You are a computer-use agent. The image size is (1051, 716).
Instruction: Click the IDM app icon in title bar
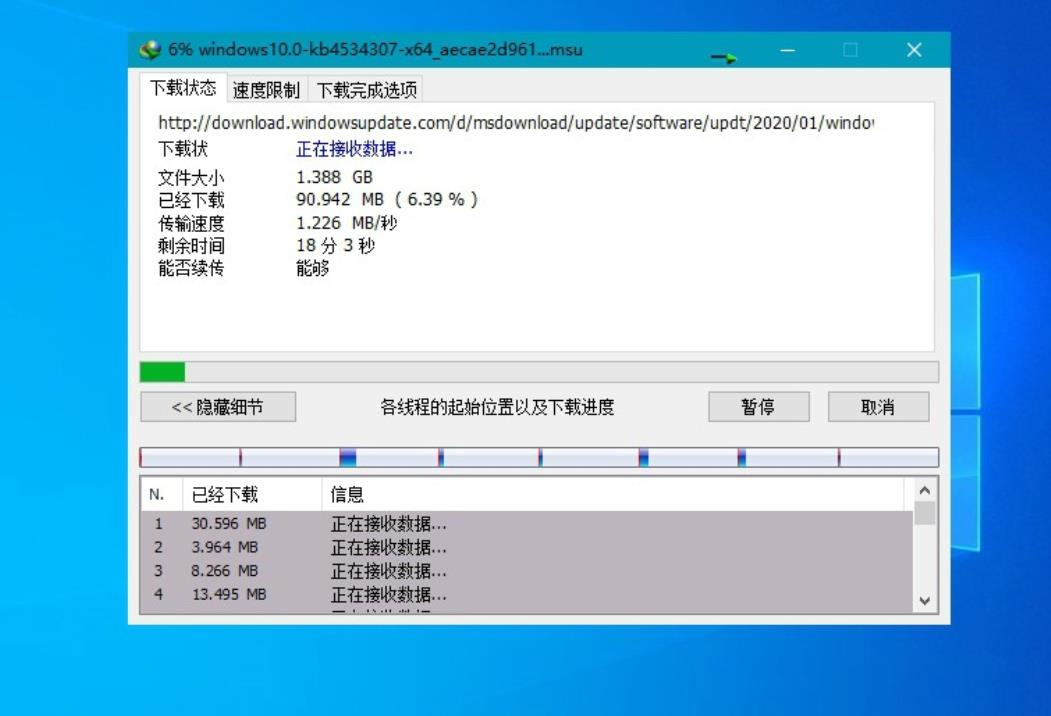150,50
